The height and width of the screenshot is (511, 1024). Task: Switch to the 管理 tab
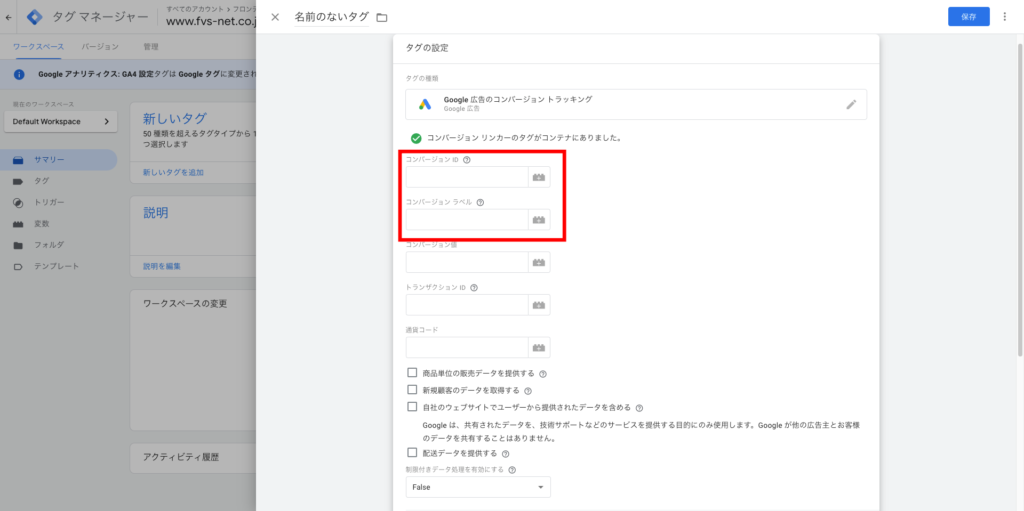pos(151,47)
